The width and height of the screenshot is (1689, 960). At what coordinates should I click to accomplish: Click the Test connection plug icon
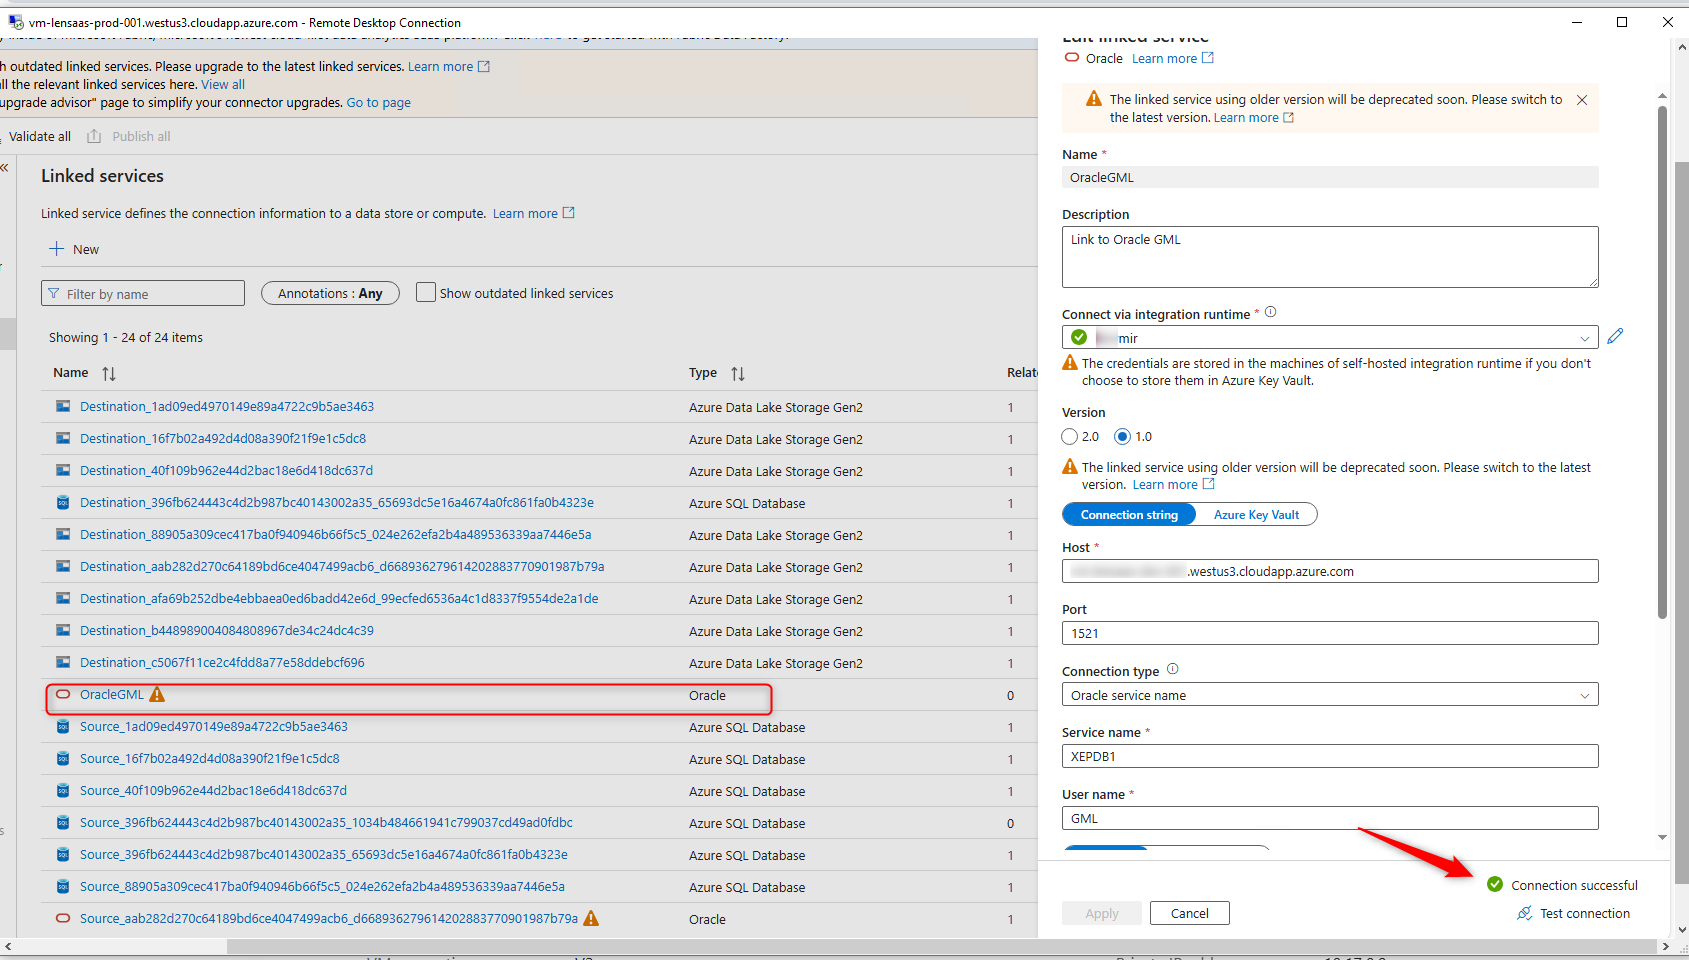click(x=1525, y=913)
